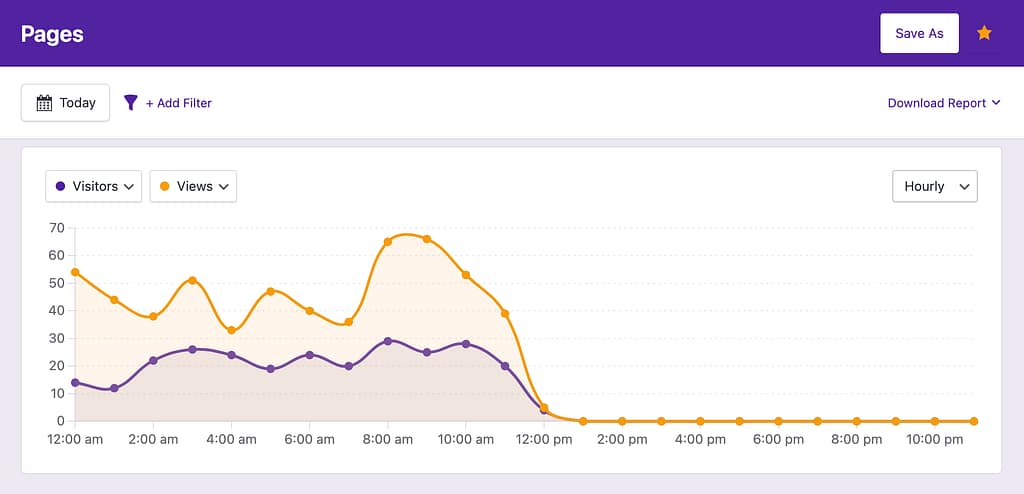This screenshot has height=494, width=1024.
Task: Click the + Add Filter link
Action: click(179, 102)
